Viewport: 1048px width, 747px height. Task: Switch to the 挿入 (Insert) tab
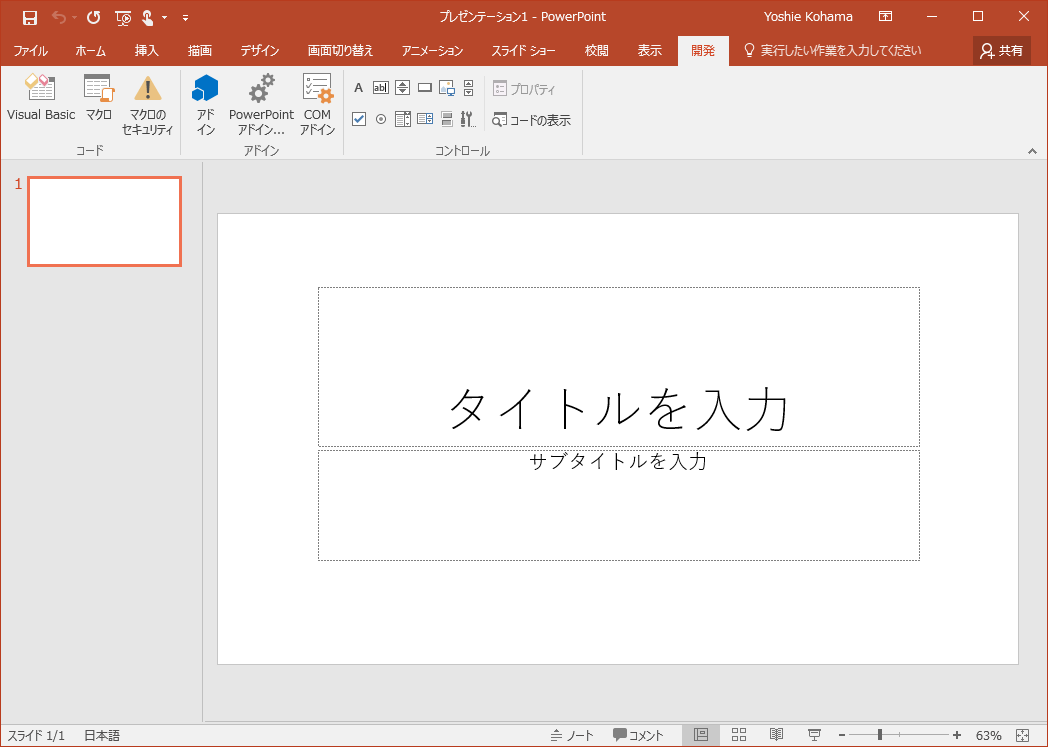pyautogui.click(x=147, y=50)
